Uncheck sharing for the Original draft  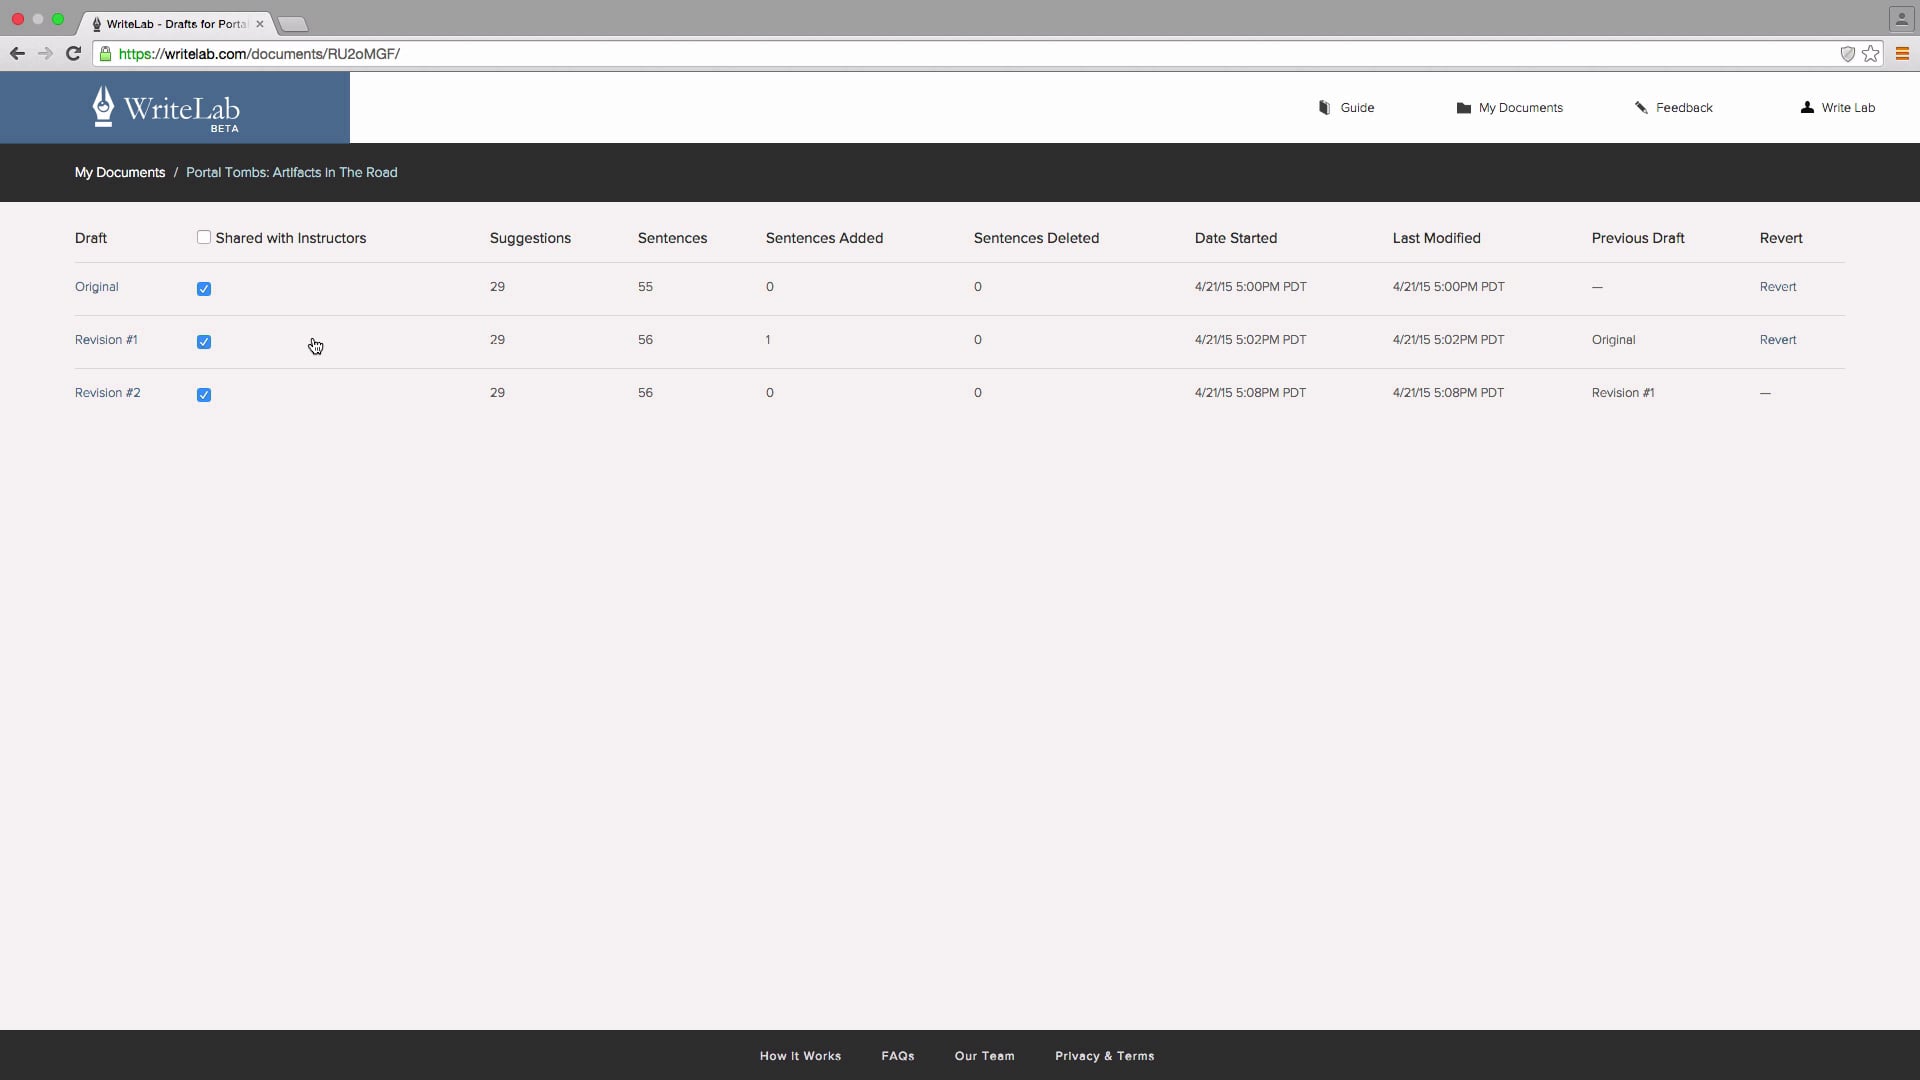204,289
